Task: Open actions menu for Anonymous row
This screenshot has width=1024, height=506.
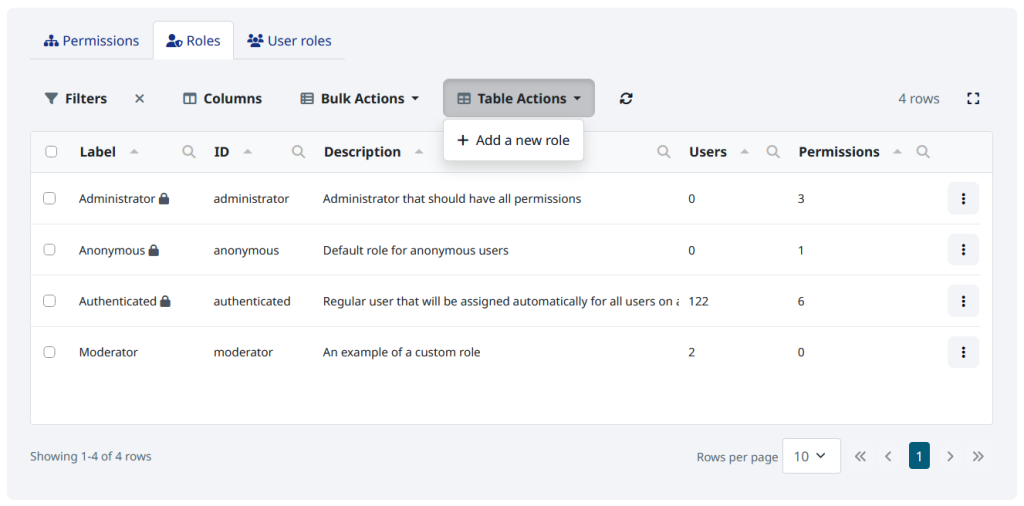Action: click(x=963, y=249)
